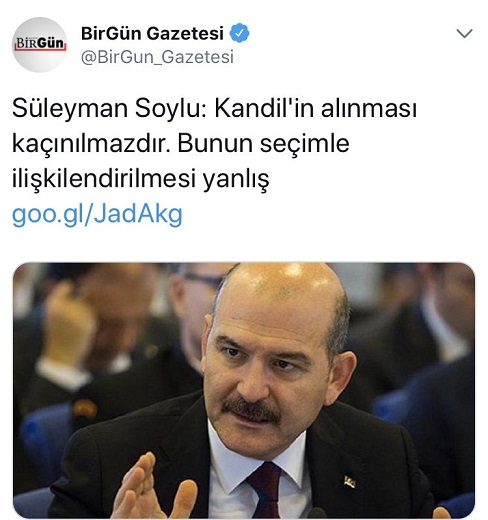488x520 pixels.
Task: Show more actions via top-right arrow
Action: pos(464,33)
